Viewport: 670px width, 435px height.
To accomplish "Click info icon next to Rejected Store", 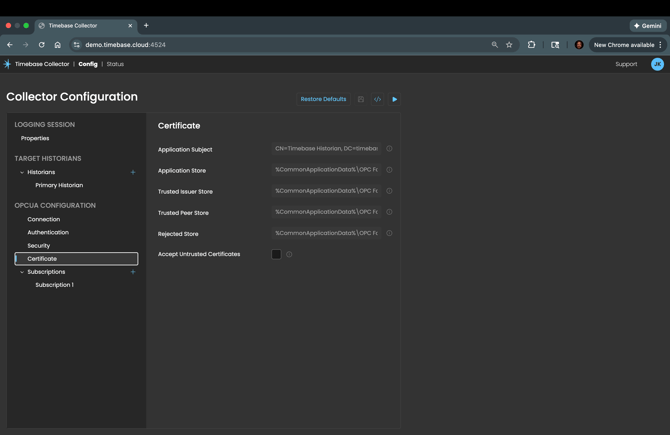I will tap(390, 233).
